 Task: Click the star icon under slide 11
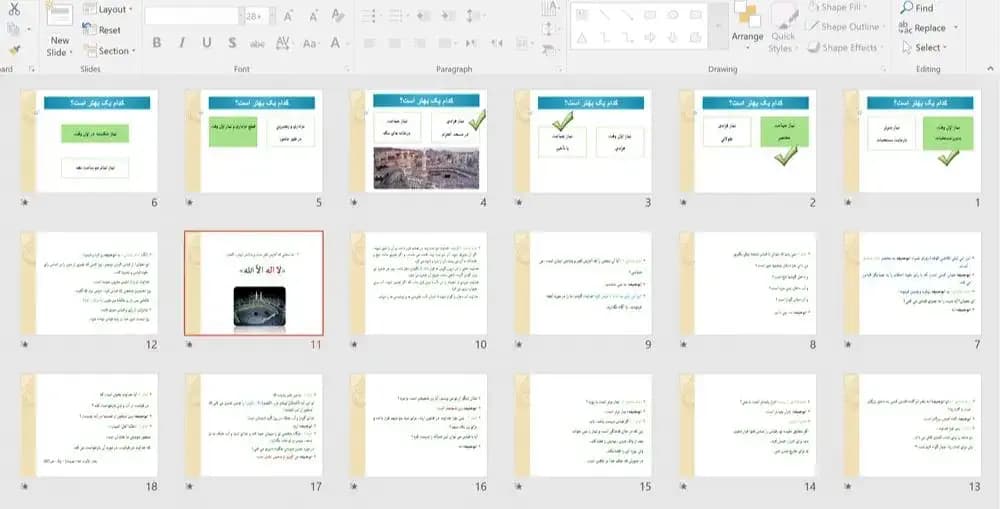(189, 344)
